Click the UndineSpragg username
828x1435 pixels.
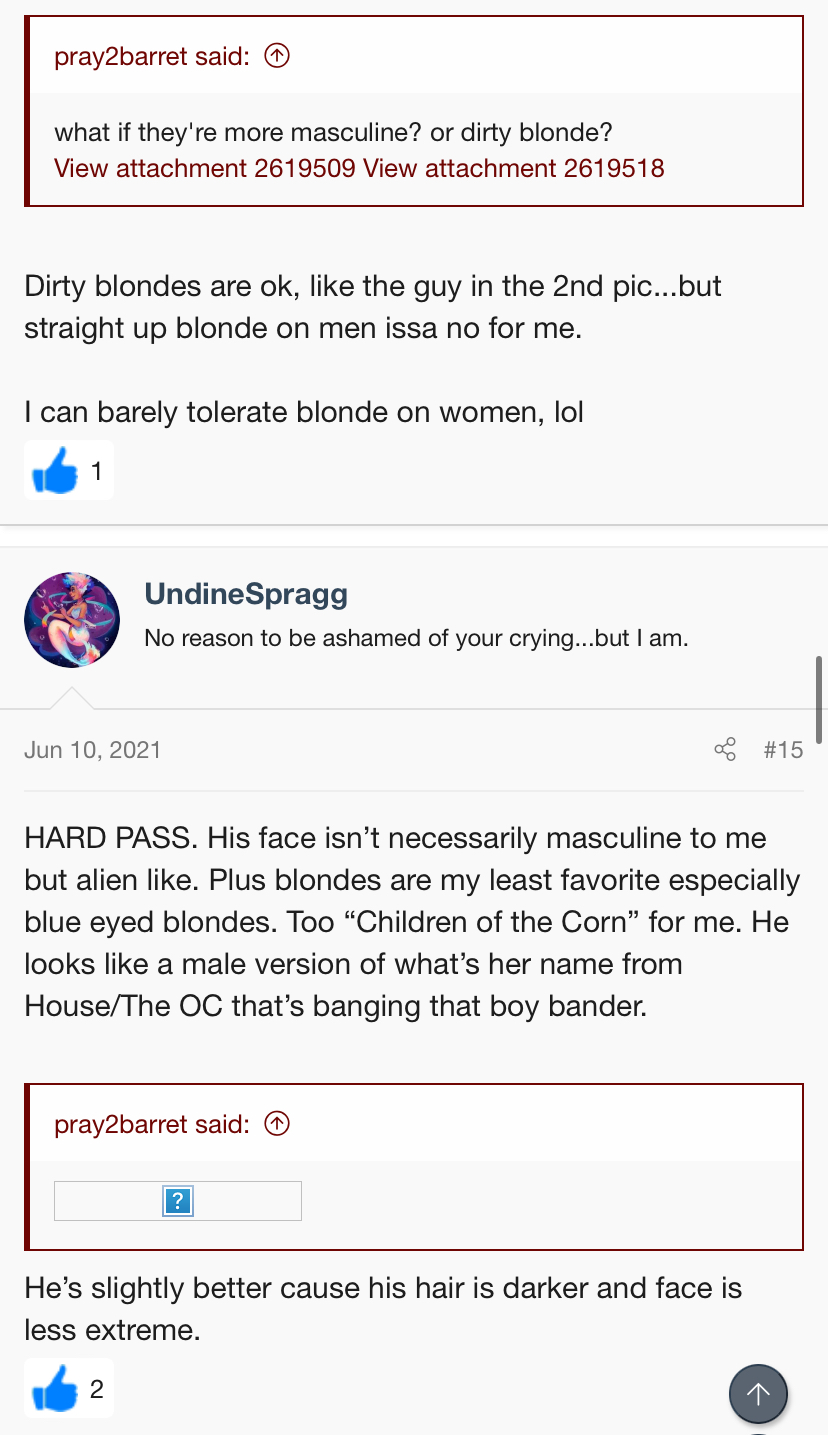pos(246,594)
